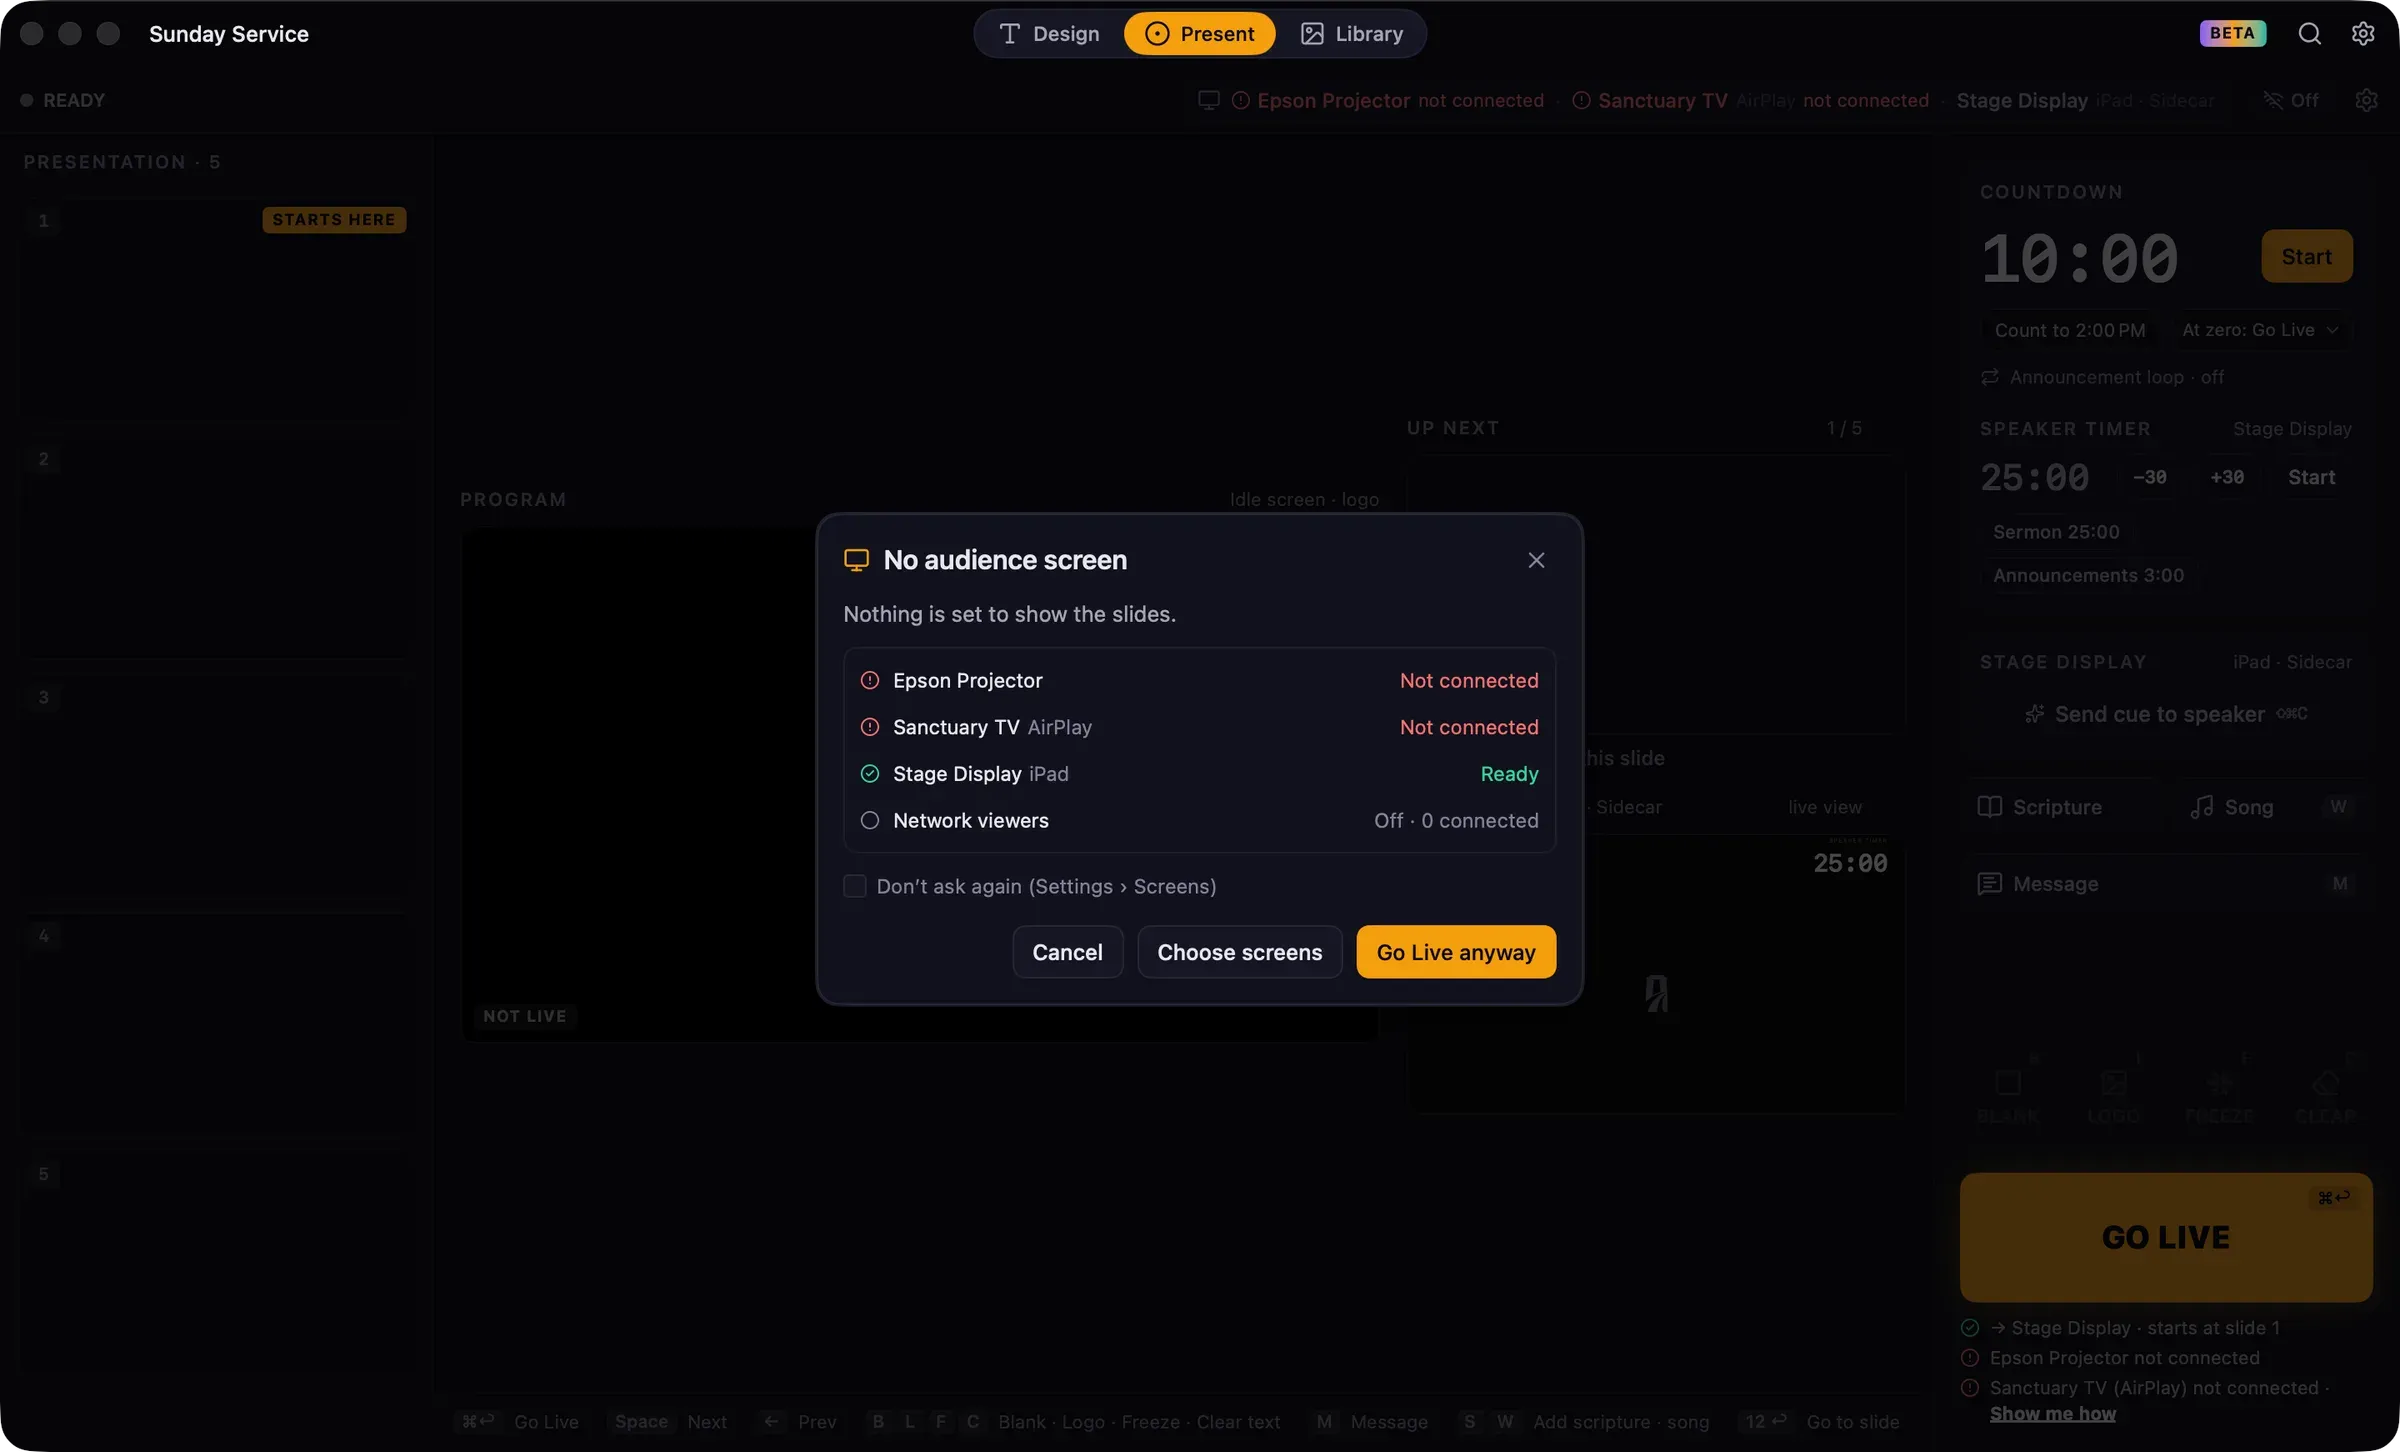Close the No audience screen dialog

click(x=1536, y=560)
